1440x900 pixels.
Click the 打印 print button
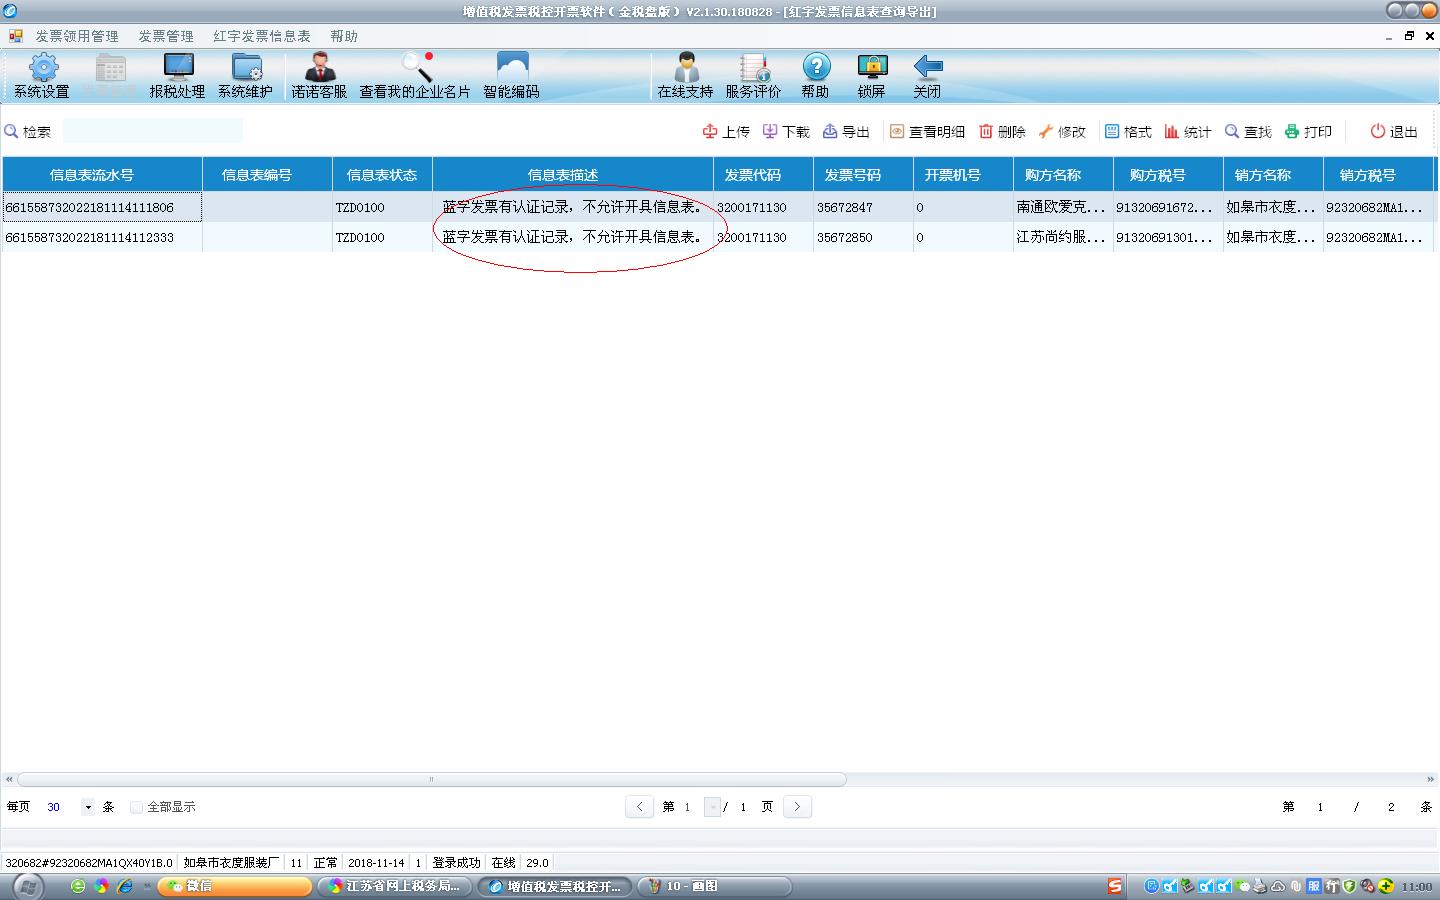[1308, 132]
